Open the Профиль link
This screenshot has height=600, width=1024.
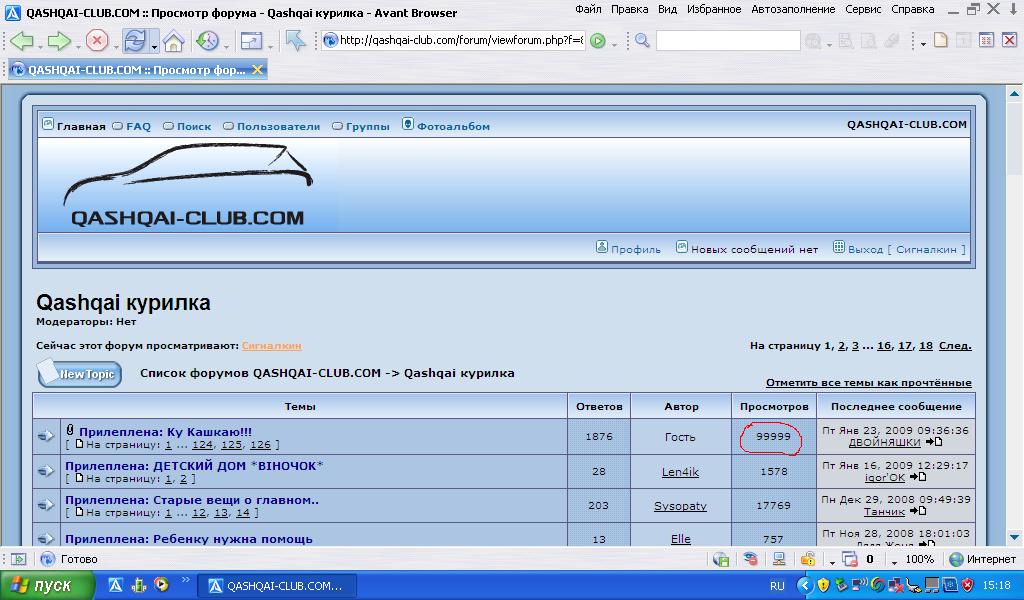coord(635,249)
